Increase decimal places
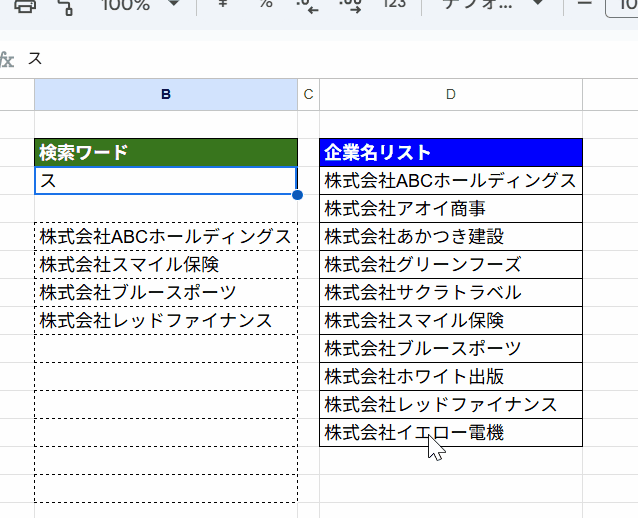This screenshot has height=518, width=638. click(350, 5)
